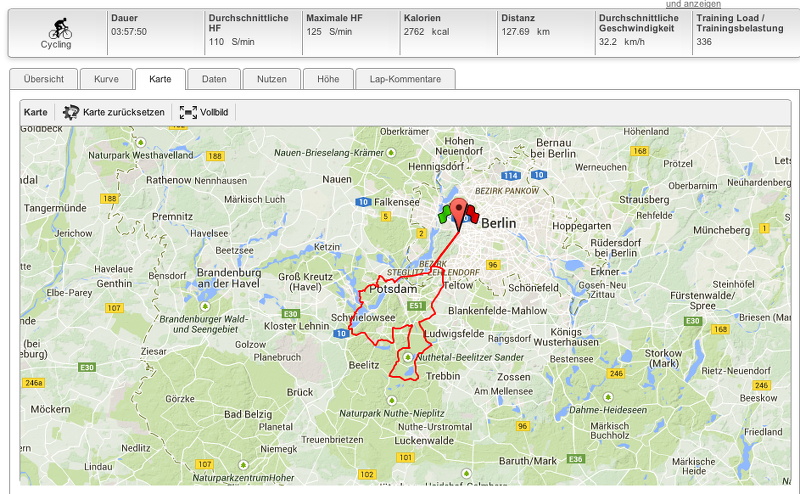Click the park icon at Dahme-Heideseen
800x494 pixels.
click(608, 397)
